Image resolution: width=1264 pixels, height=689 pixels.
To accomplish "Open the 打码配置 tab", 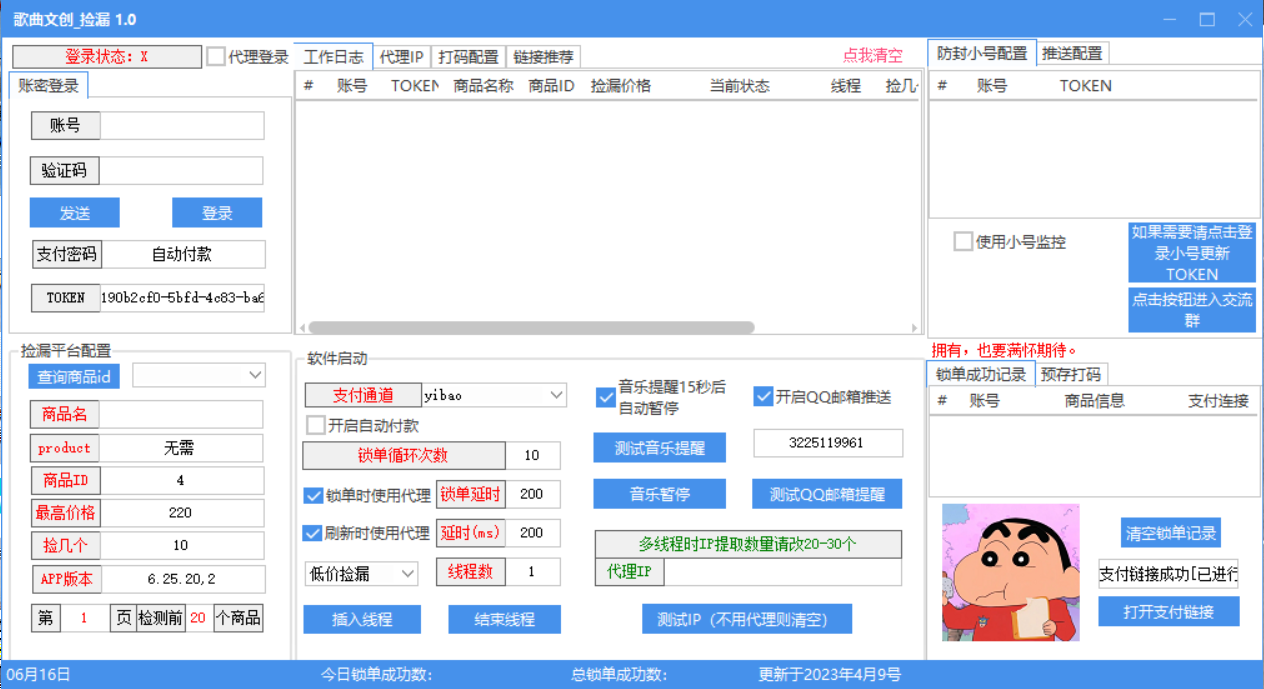I will click(x=469, y=57).
